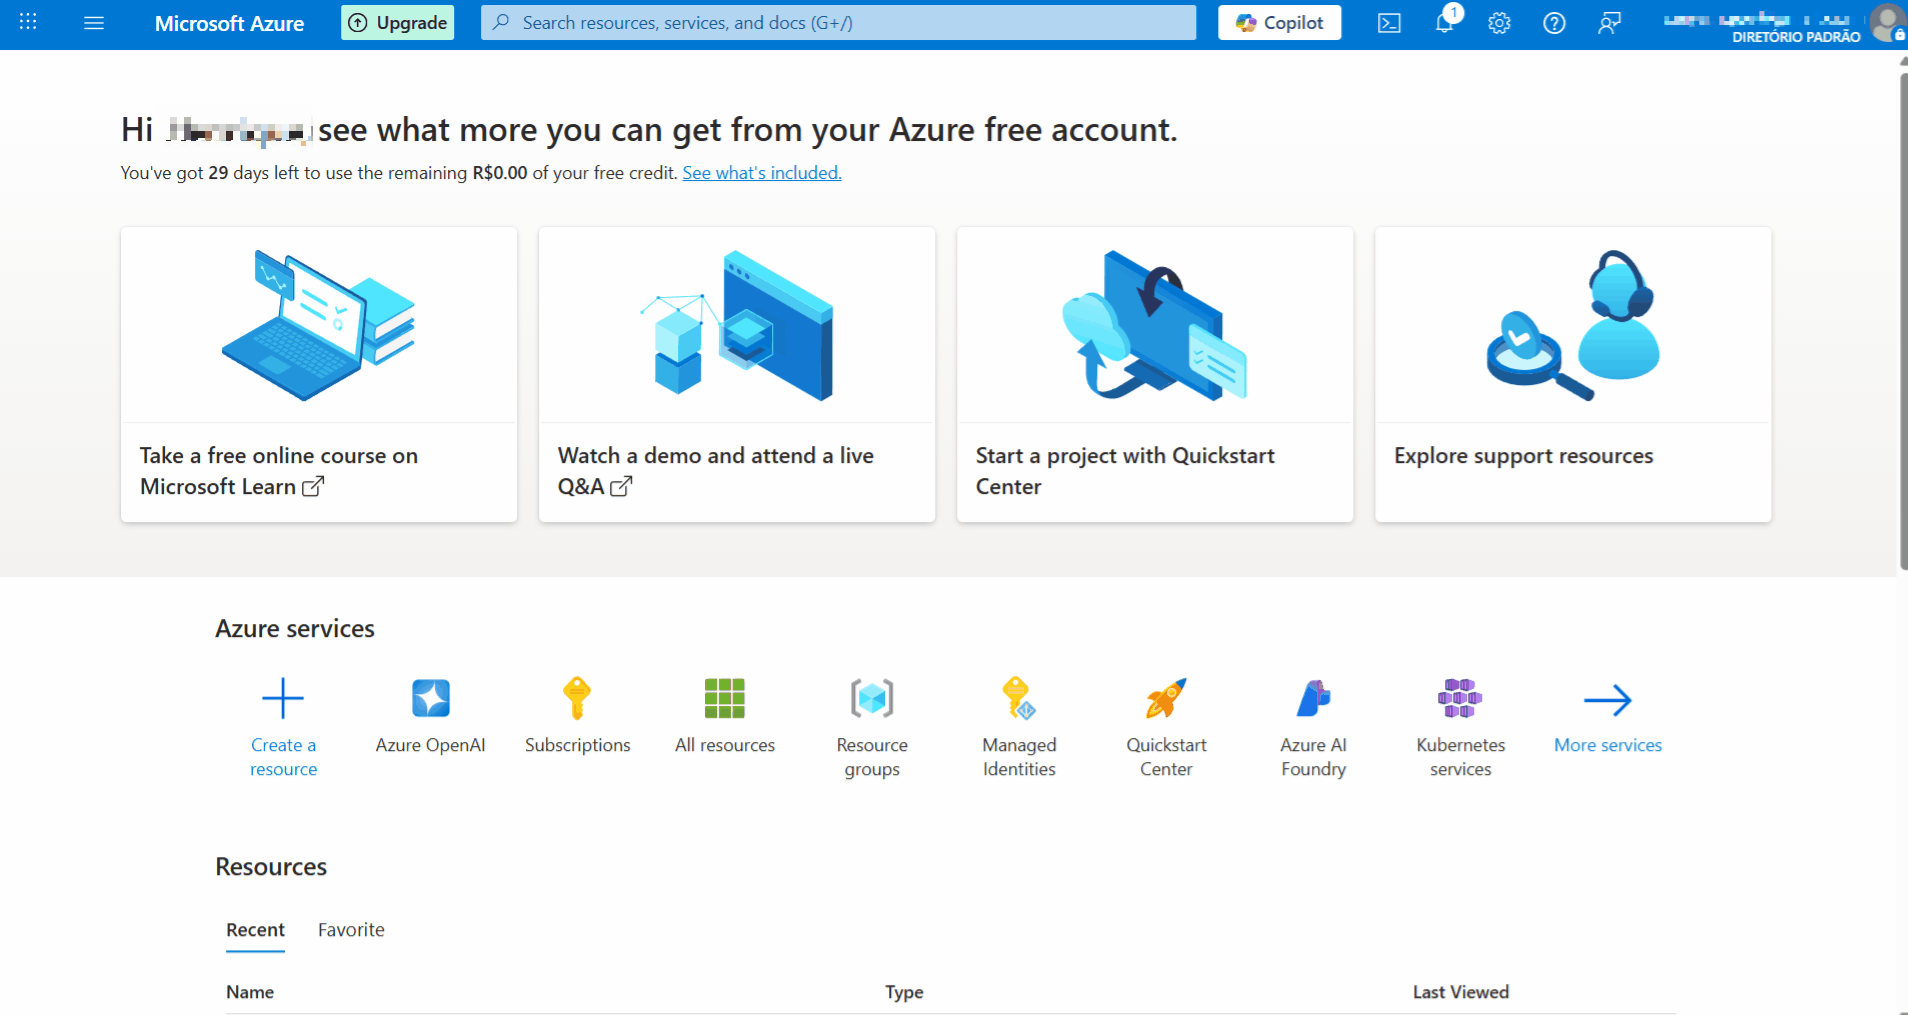The image size is (1908, 1015).
Task: Open Kubernetes services icon
Action: point(1460,699)
